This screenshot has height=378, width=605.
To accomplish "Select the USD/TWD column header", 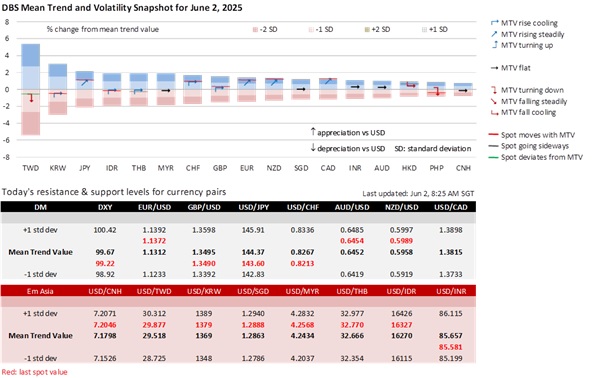I will coord(154,291).
